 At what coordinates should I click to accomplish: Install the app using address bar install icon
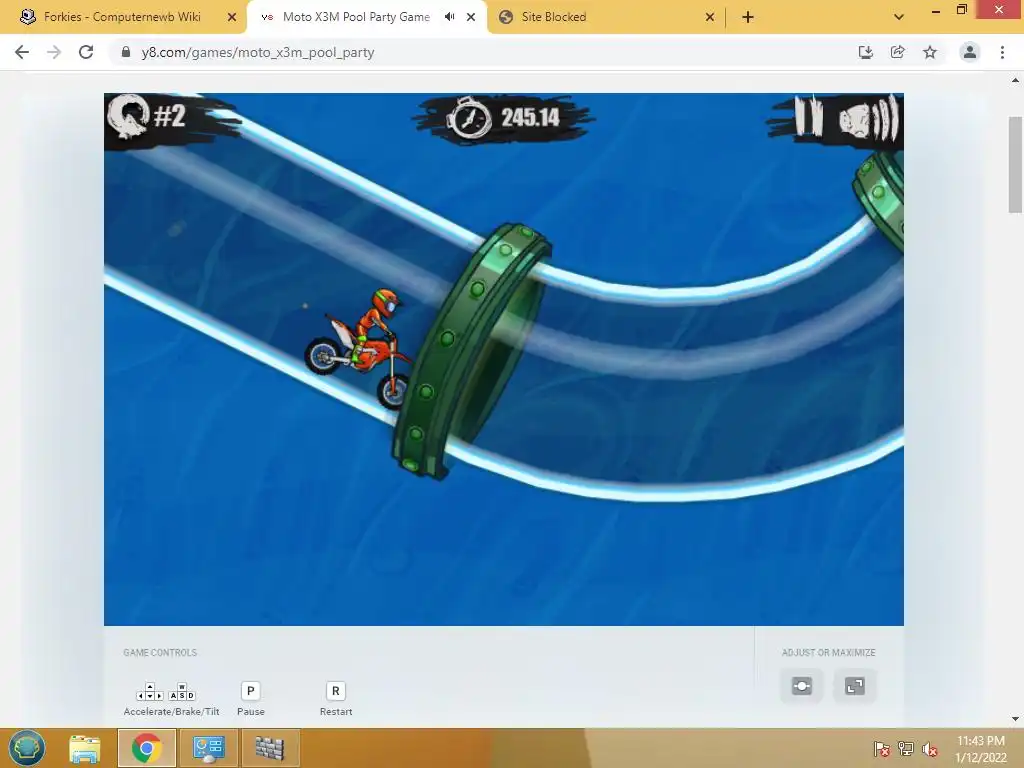point(865,52)
